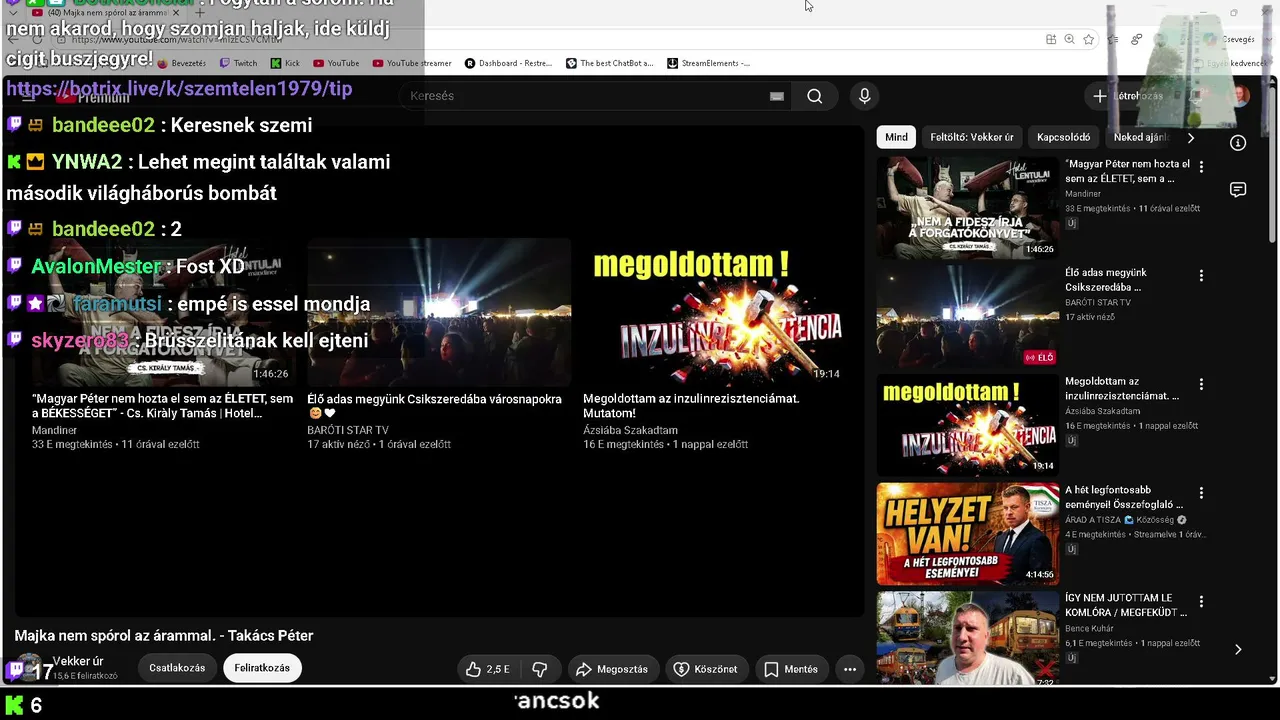Click the Feliratkozás (Subscribe) button
The height and width of the screenshot is (720, 1280).
pos(262,668)
